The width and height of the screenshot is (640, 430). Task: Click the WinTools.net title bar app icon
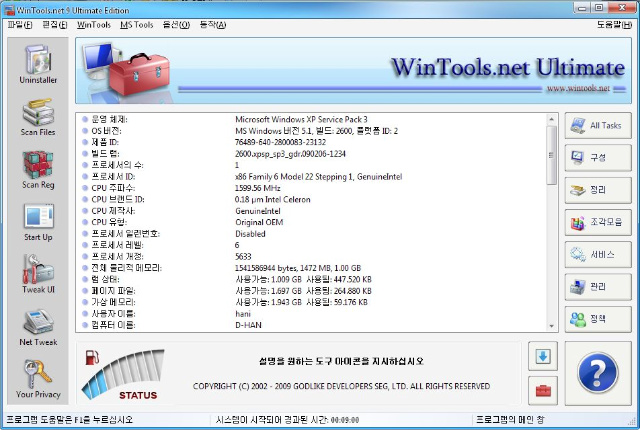(9, 10)
